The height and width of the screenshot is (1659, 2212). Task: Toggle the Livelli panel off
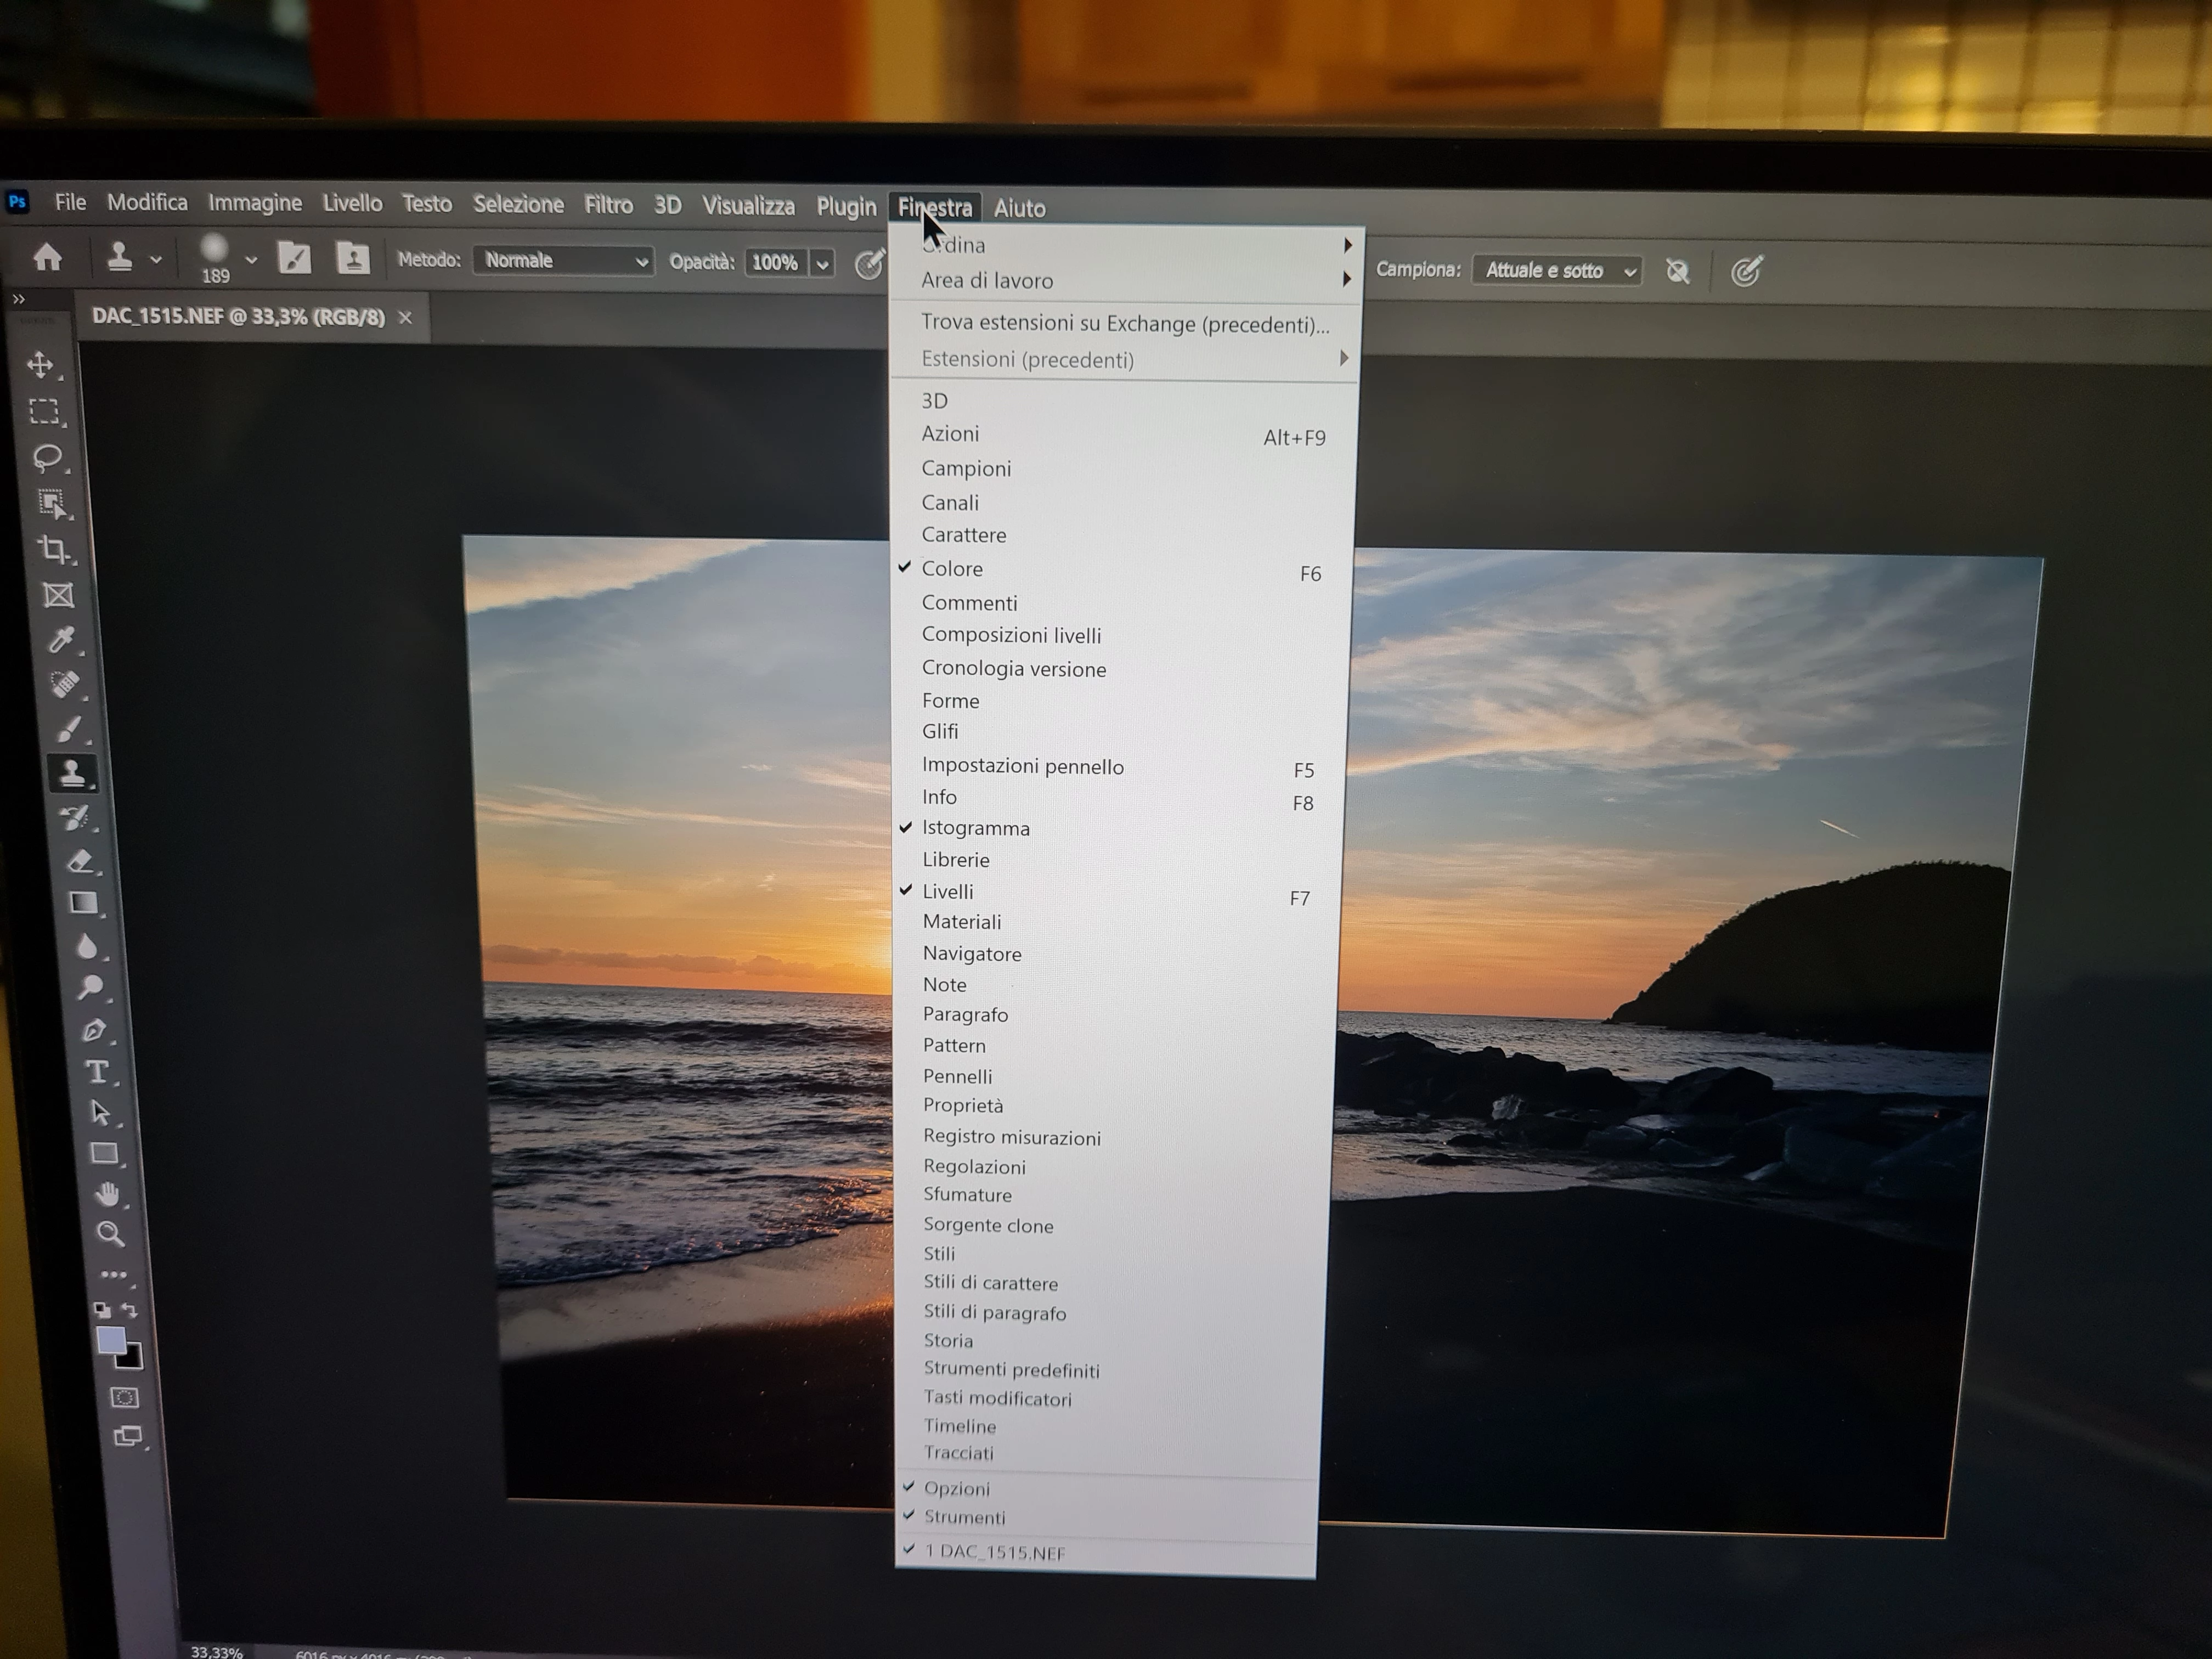(x=947, y=891)
